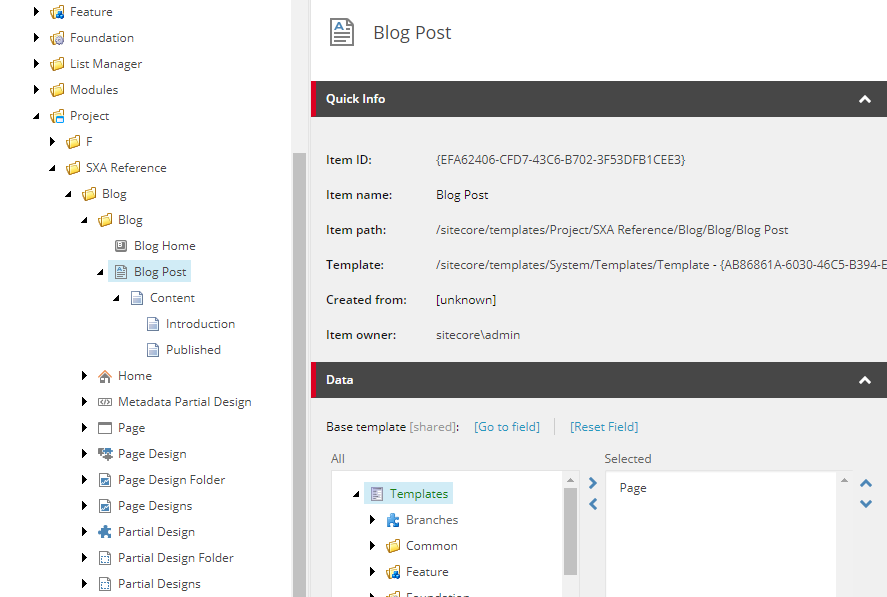Image resolution: width=887 pixels, height=597 pixels.
Task: Click the Project folder icon
Action: click(57, 116)
